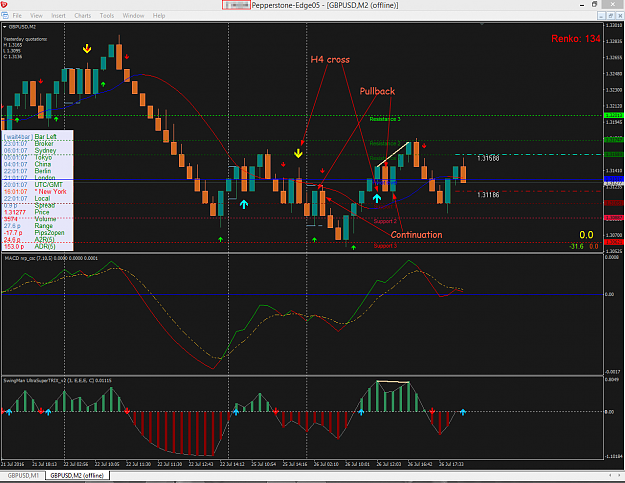Click the 'H4 cross' annotation text
The height and width of the screenshot is (483, 625).
(x=330, y=60)
